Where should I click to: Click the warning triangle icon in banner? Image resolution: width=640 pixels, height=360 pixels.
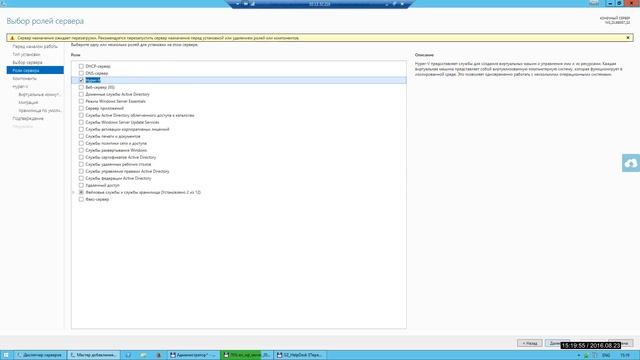pyautogui.click(x=12, y=38)
